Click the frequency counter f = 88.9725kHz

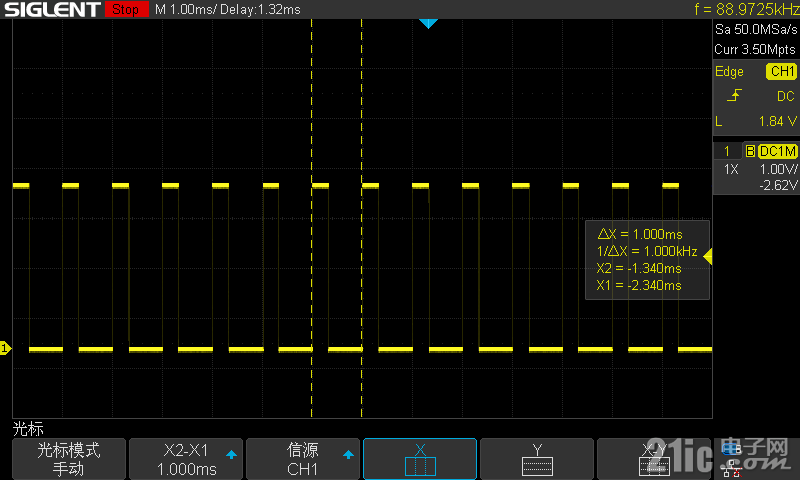point(746,9)
